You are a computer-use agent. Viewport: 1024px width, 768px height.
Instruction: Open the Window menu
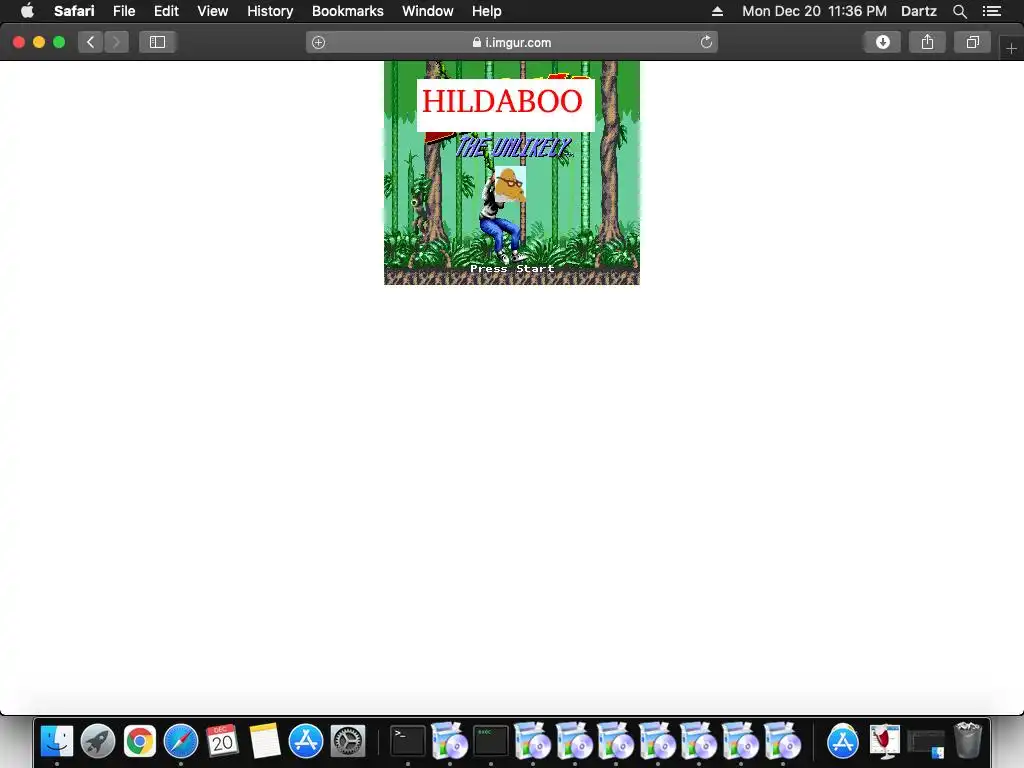click(428, 11)
